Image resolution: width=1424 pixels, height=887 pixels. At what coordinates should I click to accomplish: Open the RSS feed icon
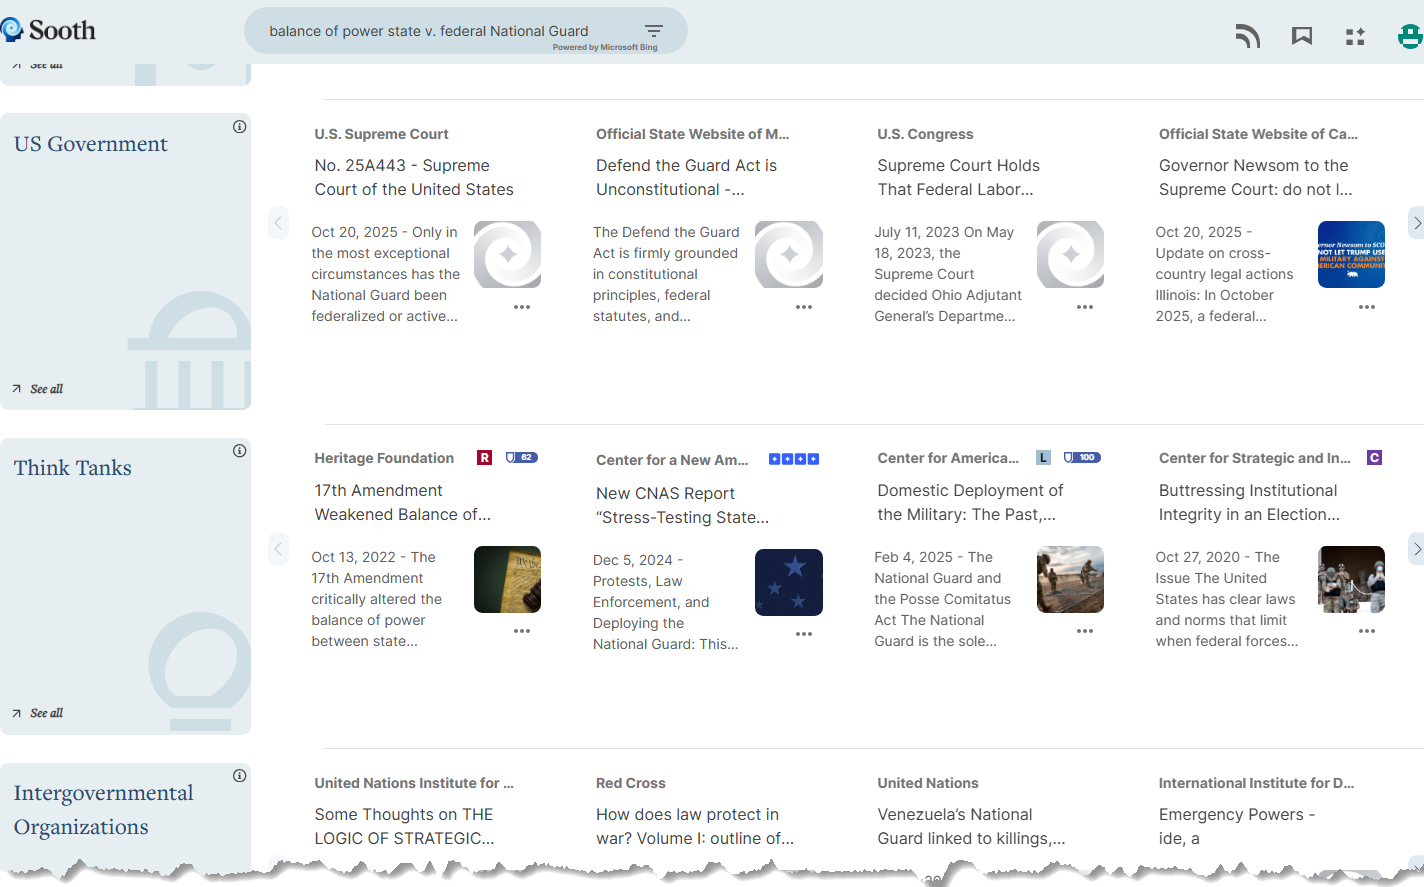click(x=1247, y=37)
